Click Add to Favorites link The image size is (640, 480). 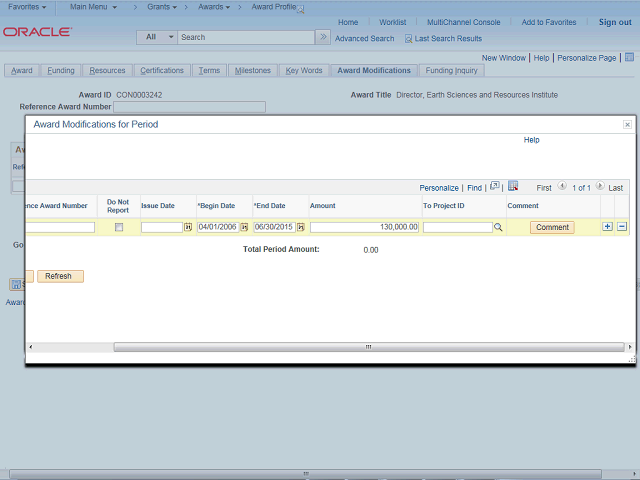[x=549, y=22]
